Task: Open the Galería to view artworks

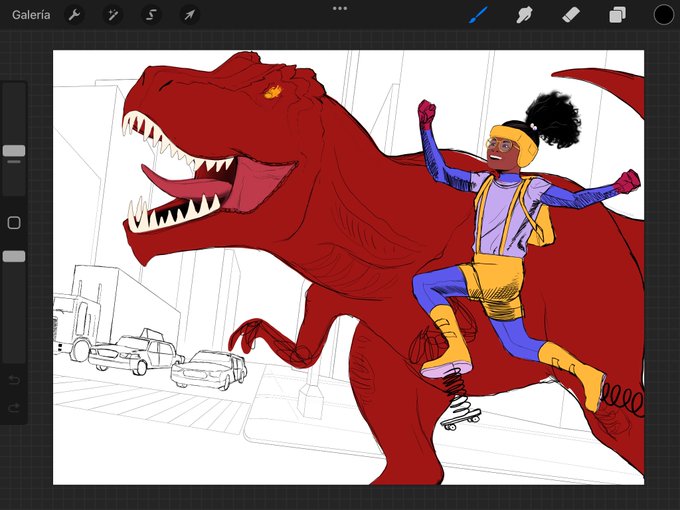Action: coord(31,15)
